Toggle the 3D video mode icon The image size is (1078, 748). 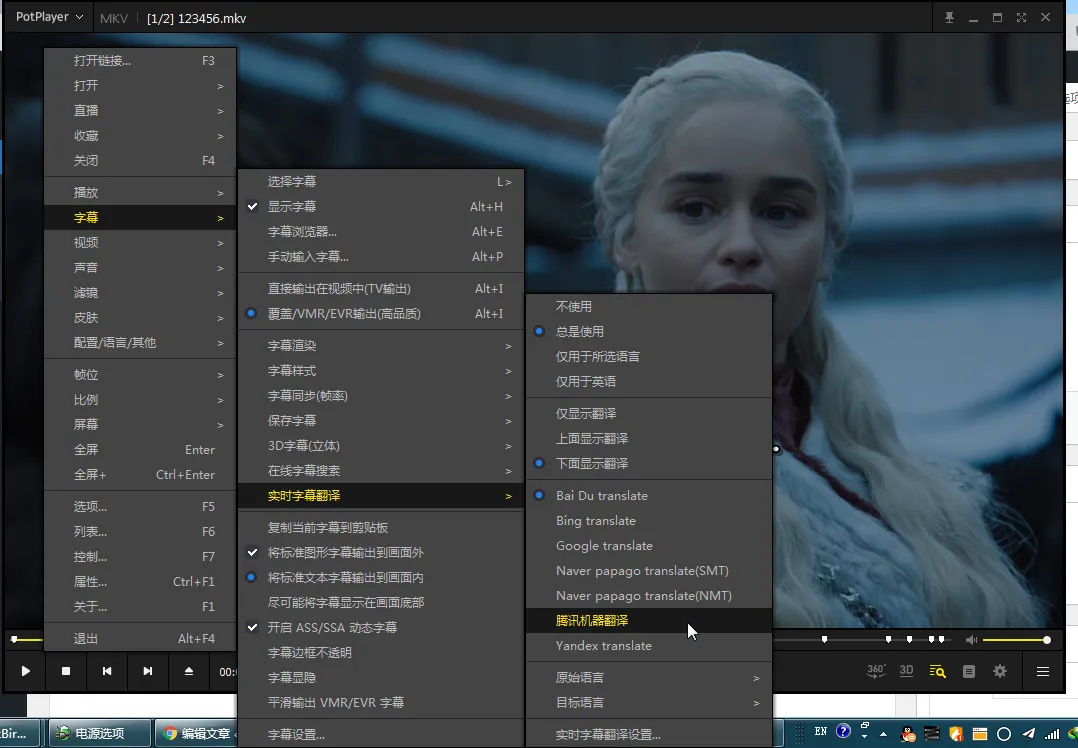[907, 671]
